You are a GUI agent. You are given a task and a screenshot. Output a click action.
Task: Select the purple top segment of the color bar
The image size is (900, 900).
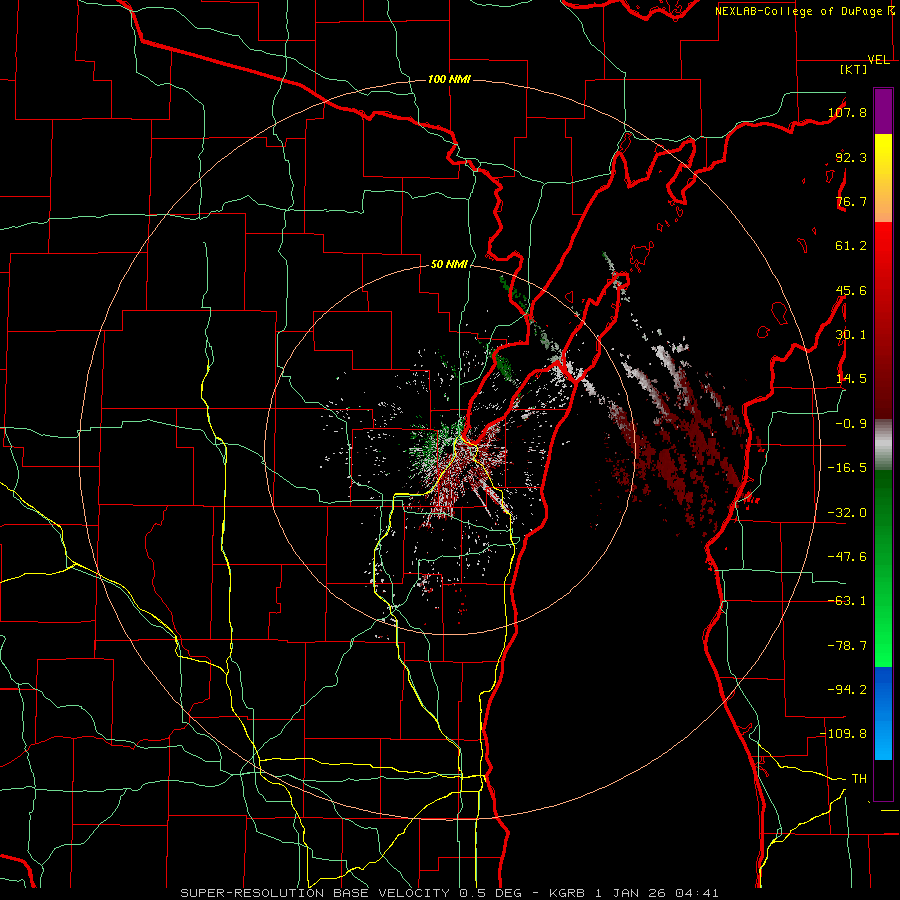tap(883, 112)
